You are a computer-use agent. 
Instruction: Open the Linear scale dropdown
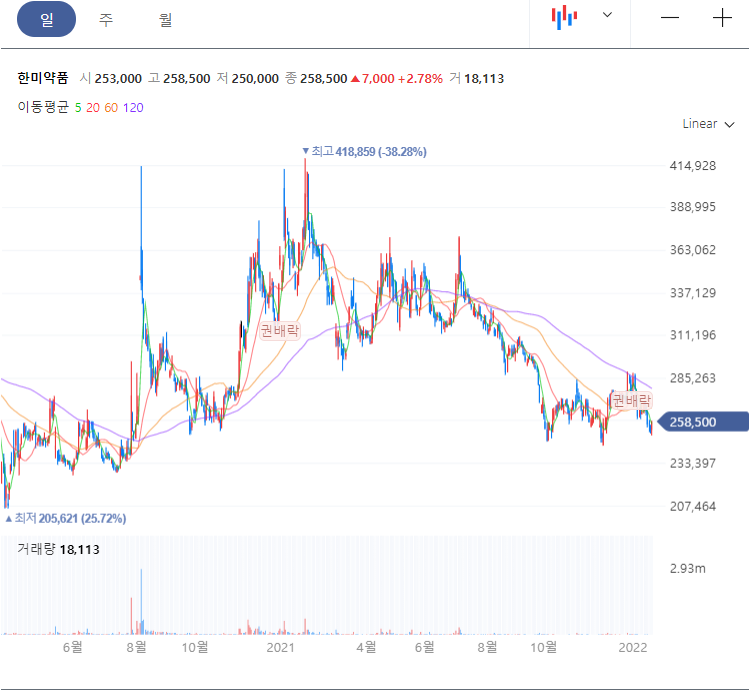point(708,124)
